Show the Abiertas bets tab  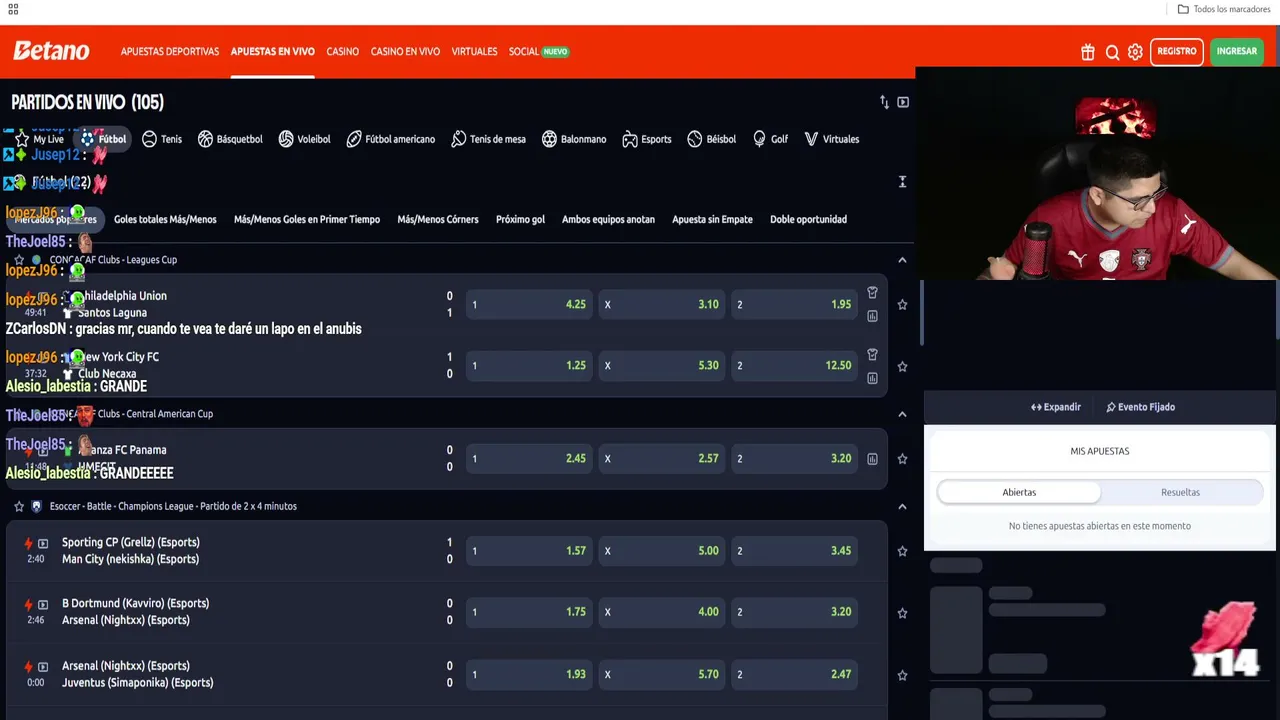click(1019, 492)
